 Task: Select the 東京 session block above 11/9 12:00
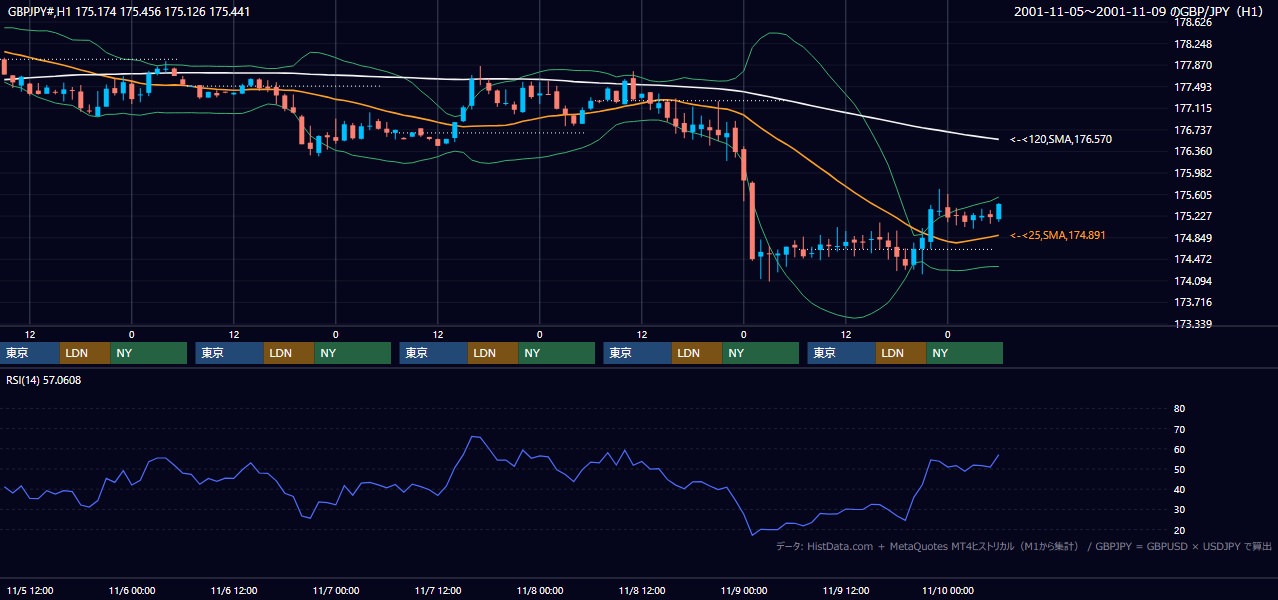click(x=841, y=353)
